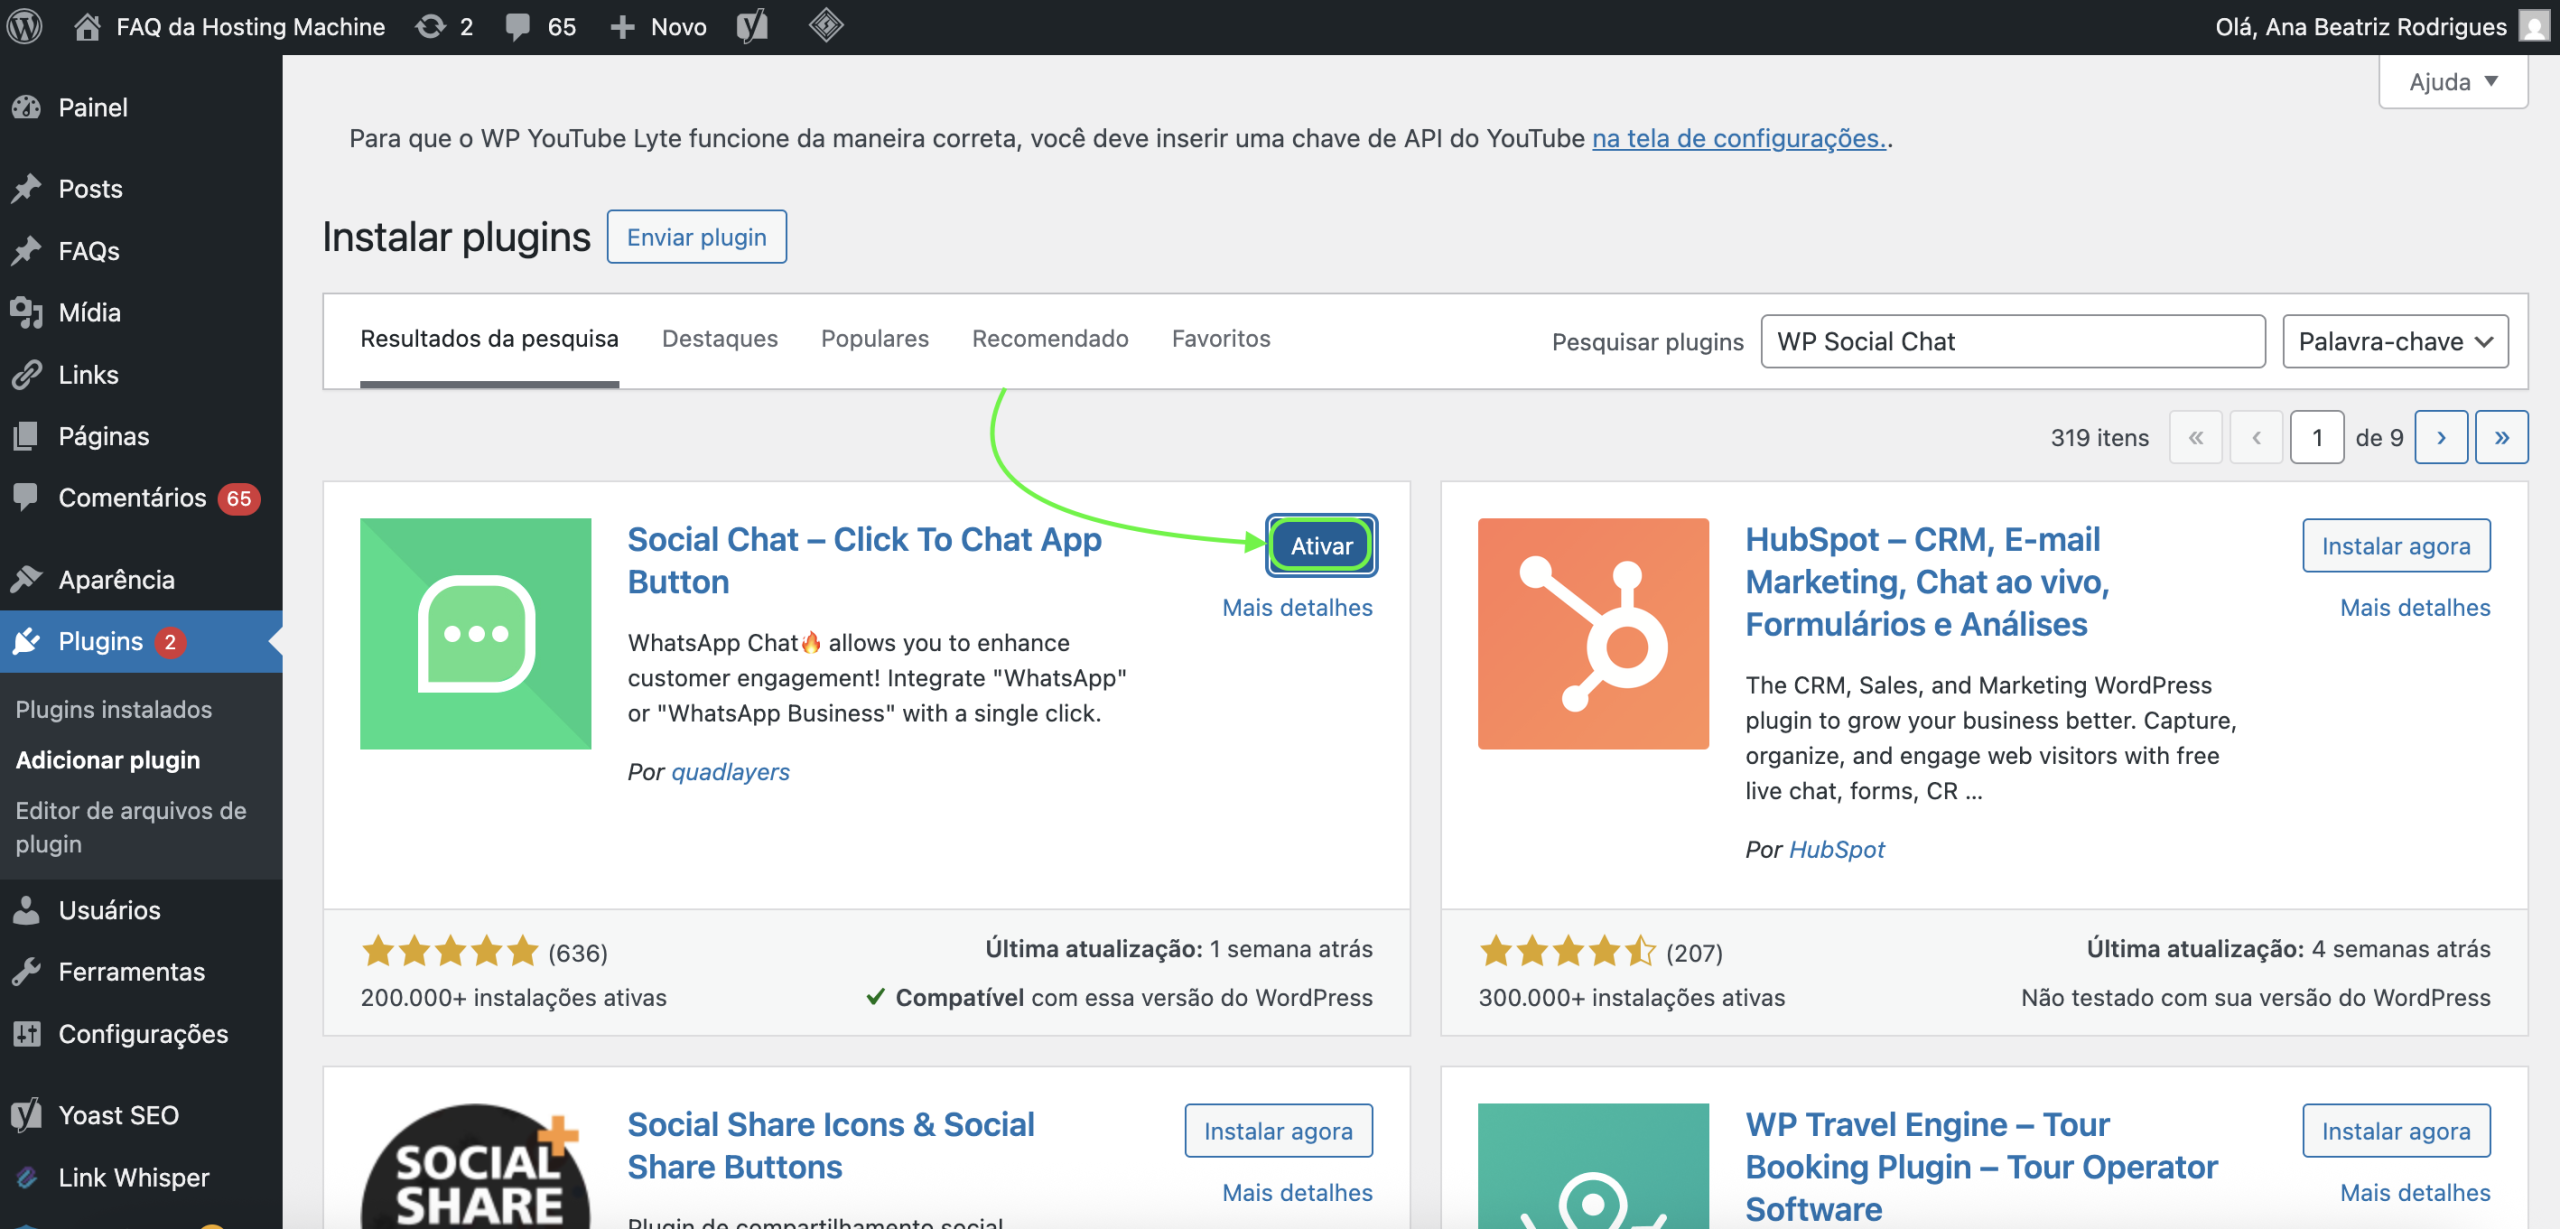
Task: Expand the Ajuda help panel
Action: (x=2453, y=82)
